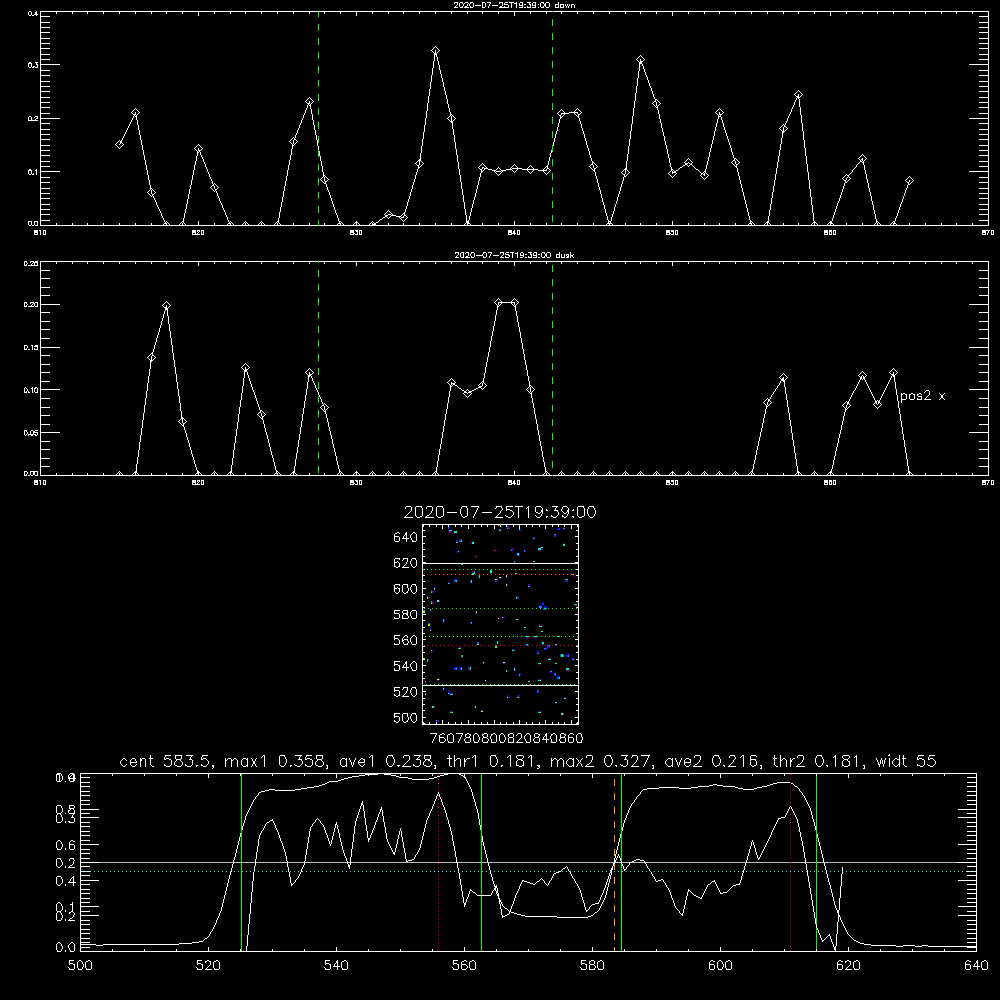
Task: Click the 640 label on the bottom plot x-axis
Action: point(976,966)
